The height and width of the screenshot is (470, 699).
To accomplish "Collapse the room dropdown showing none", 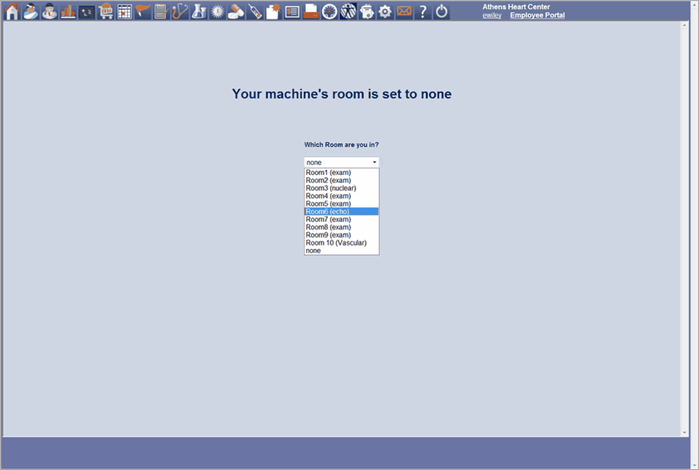I will click(x=341, y=162).
